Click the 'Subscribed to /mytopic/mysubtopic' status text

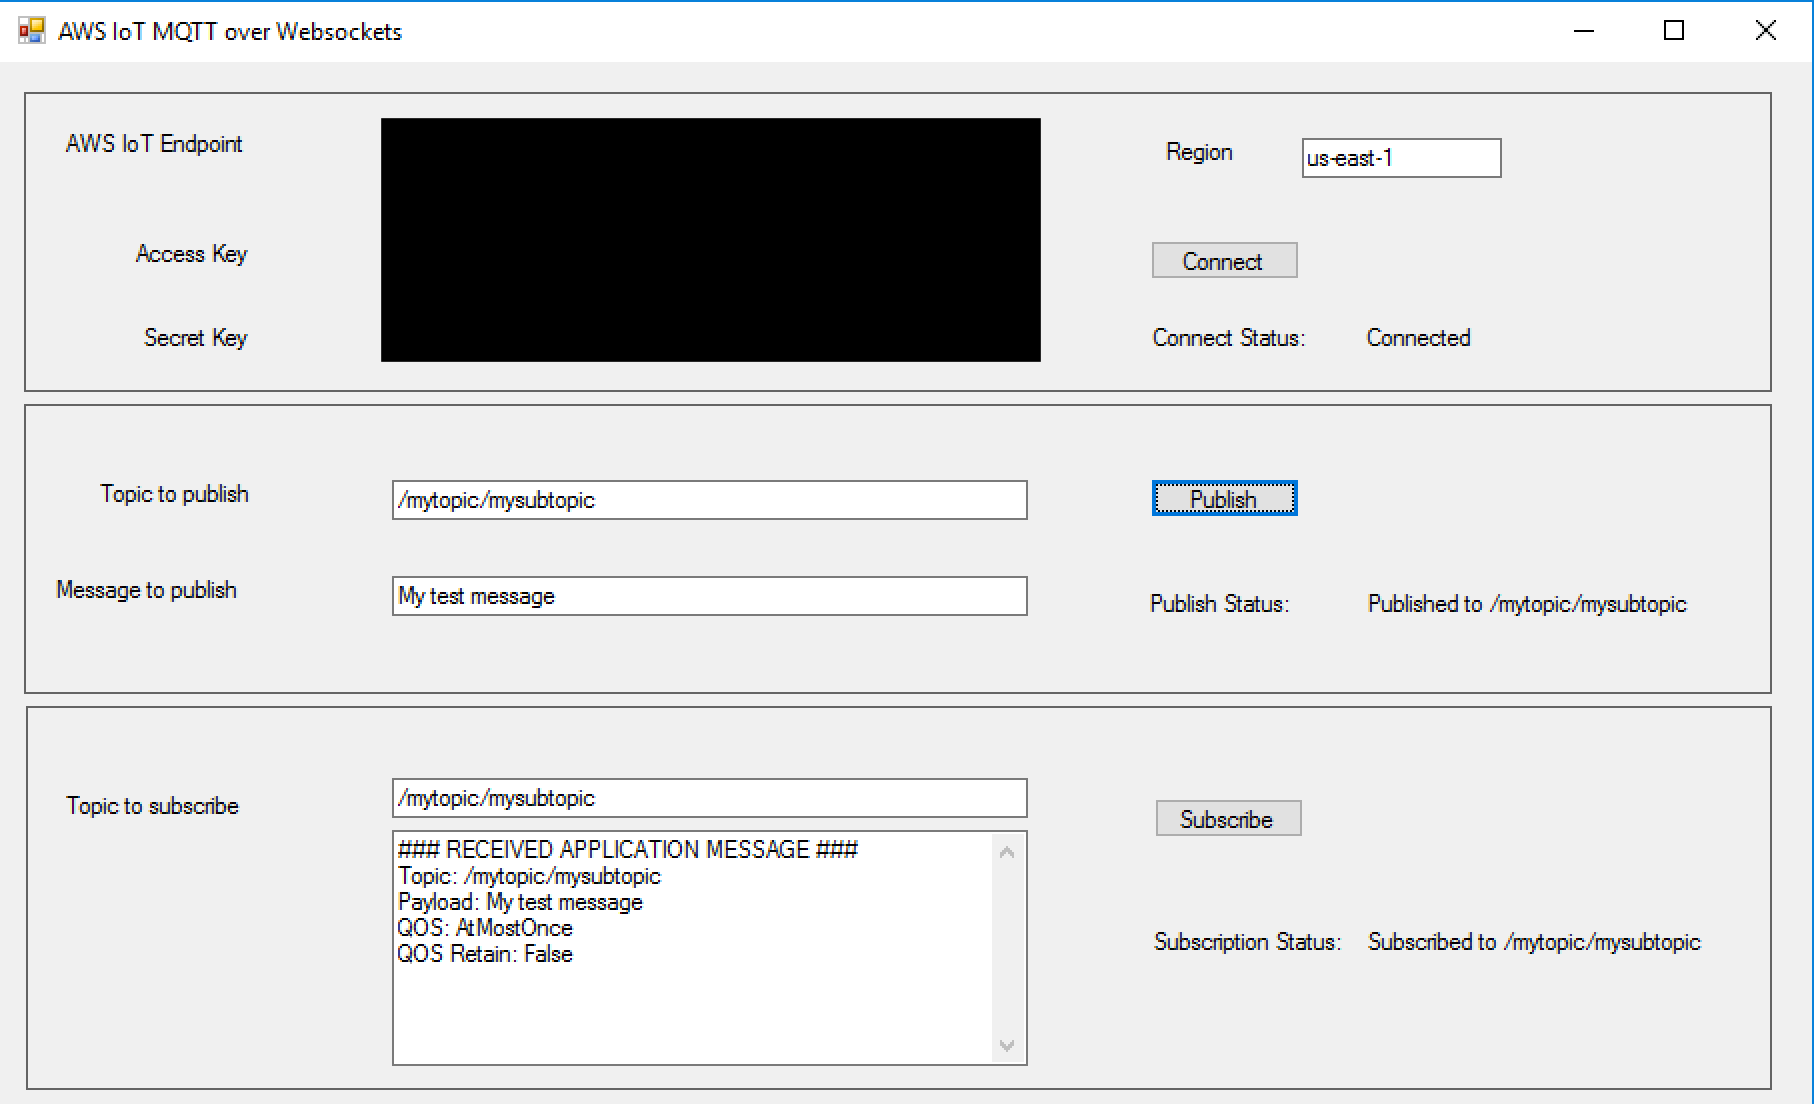point(1534,942)
